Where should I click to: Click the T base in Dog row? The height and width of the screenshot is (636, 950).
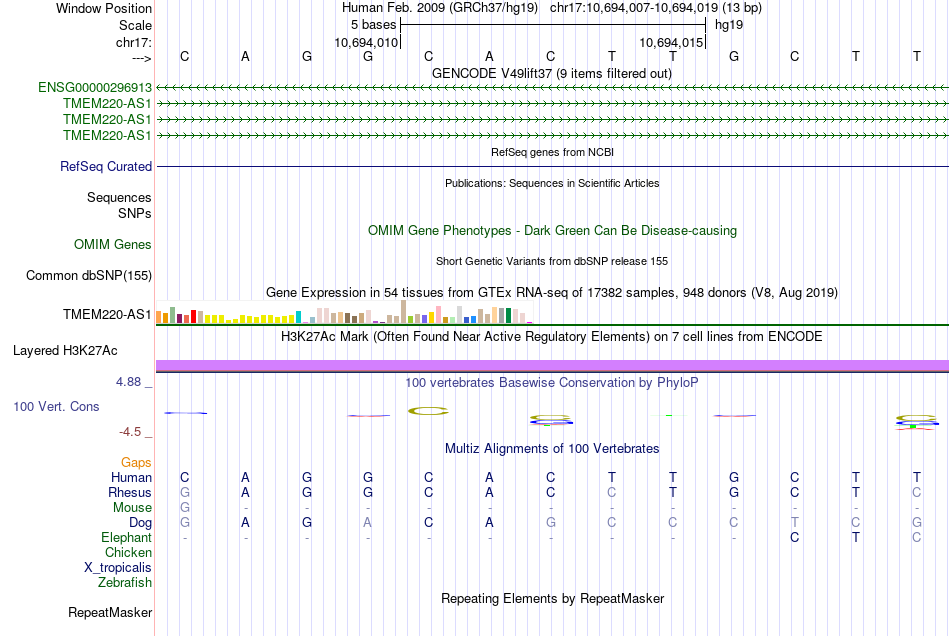pyautogui.click(x=794, y=522)
